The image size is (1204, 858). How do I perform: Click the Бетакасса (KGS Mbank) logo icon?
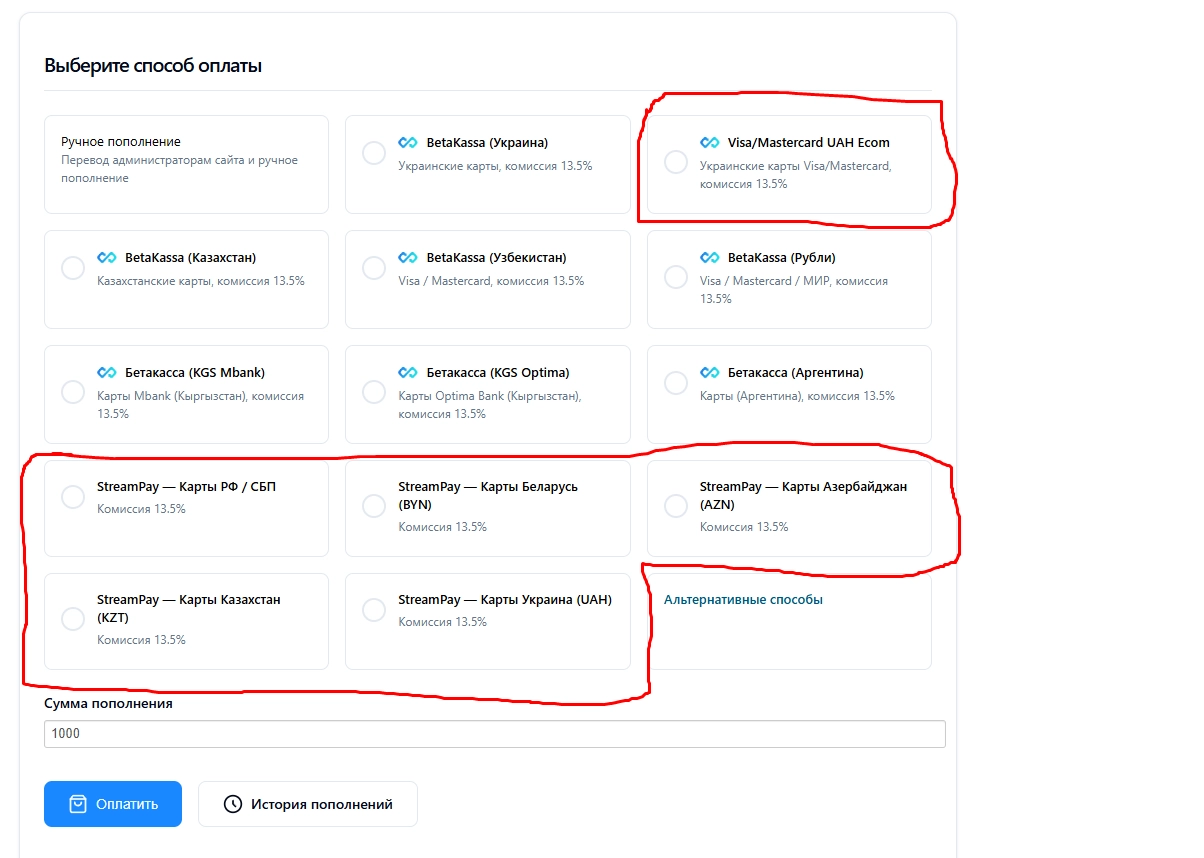pyautogui.click(x=107, y=372)
